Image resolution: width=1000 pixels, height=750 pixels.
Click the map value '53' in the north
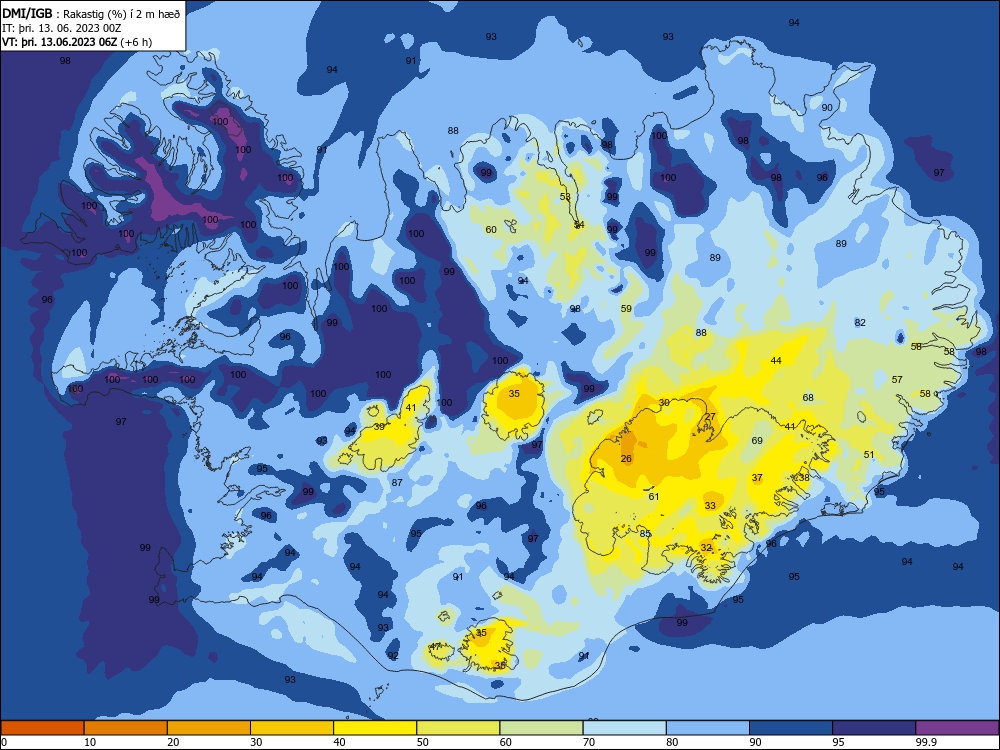(x=565, y=196)
